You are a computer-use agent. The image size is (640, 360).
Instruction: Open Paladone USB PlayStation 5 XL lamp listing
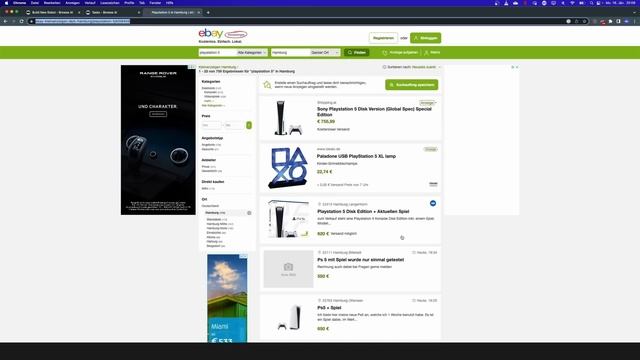[356, 156]
